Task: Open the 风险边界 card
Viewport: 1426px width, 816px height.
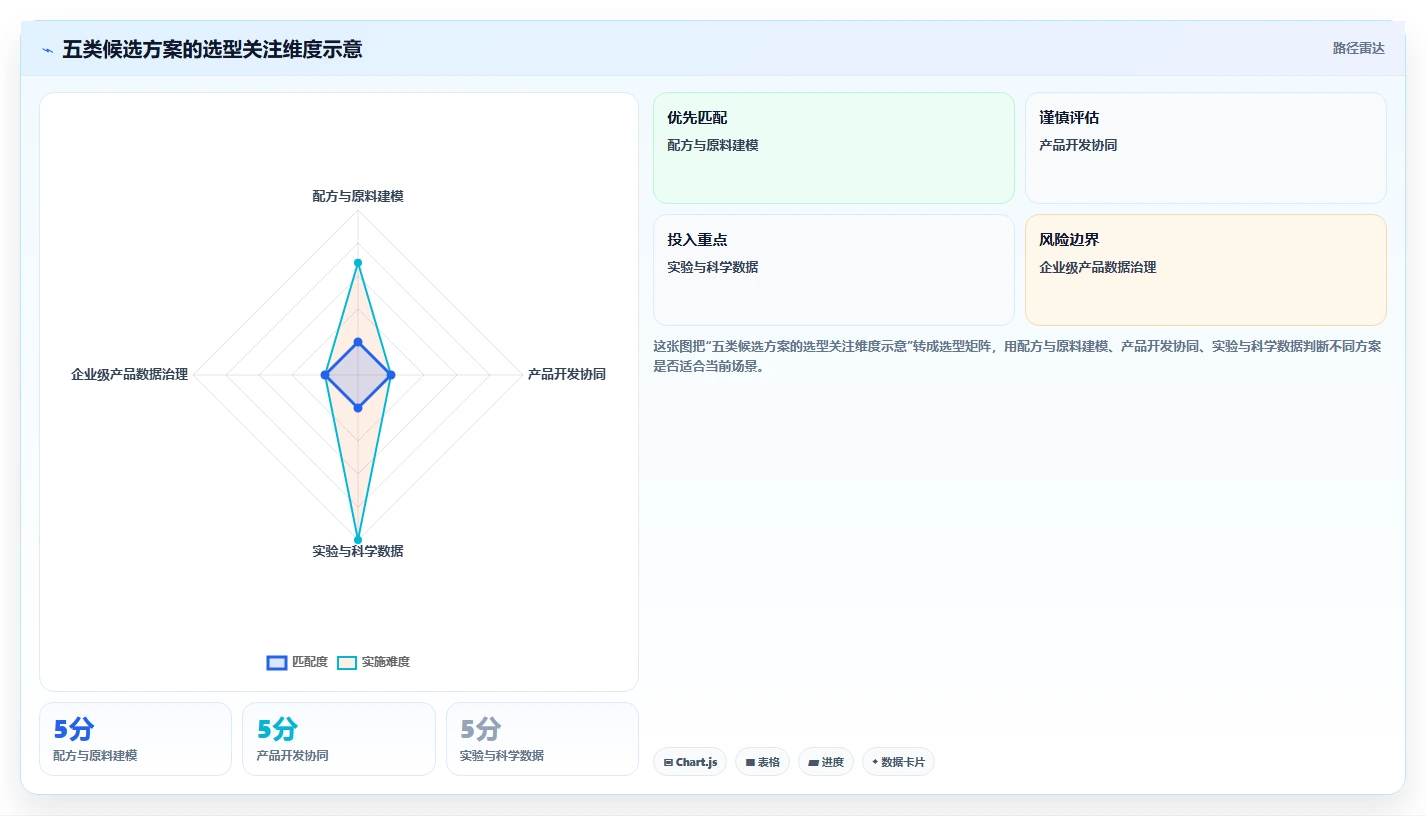Action: (x=1206, y=270)
